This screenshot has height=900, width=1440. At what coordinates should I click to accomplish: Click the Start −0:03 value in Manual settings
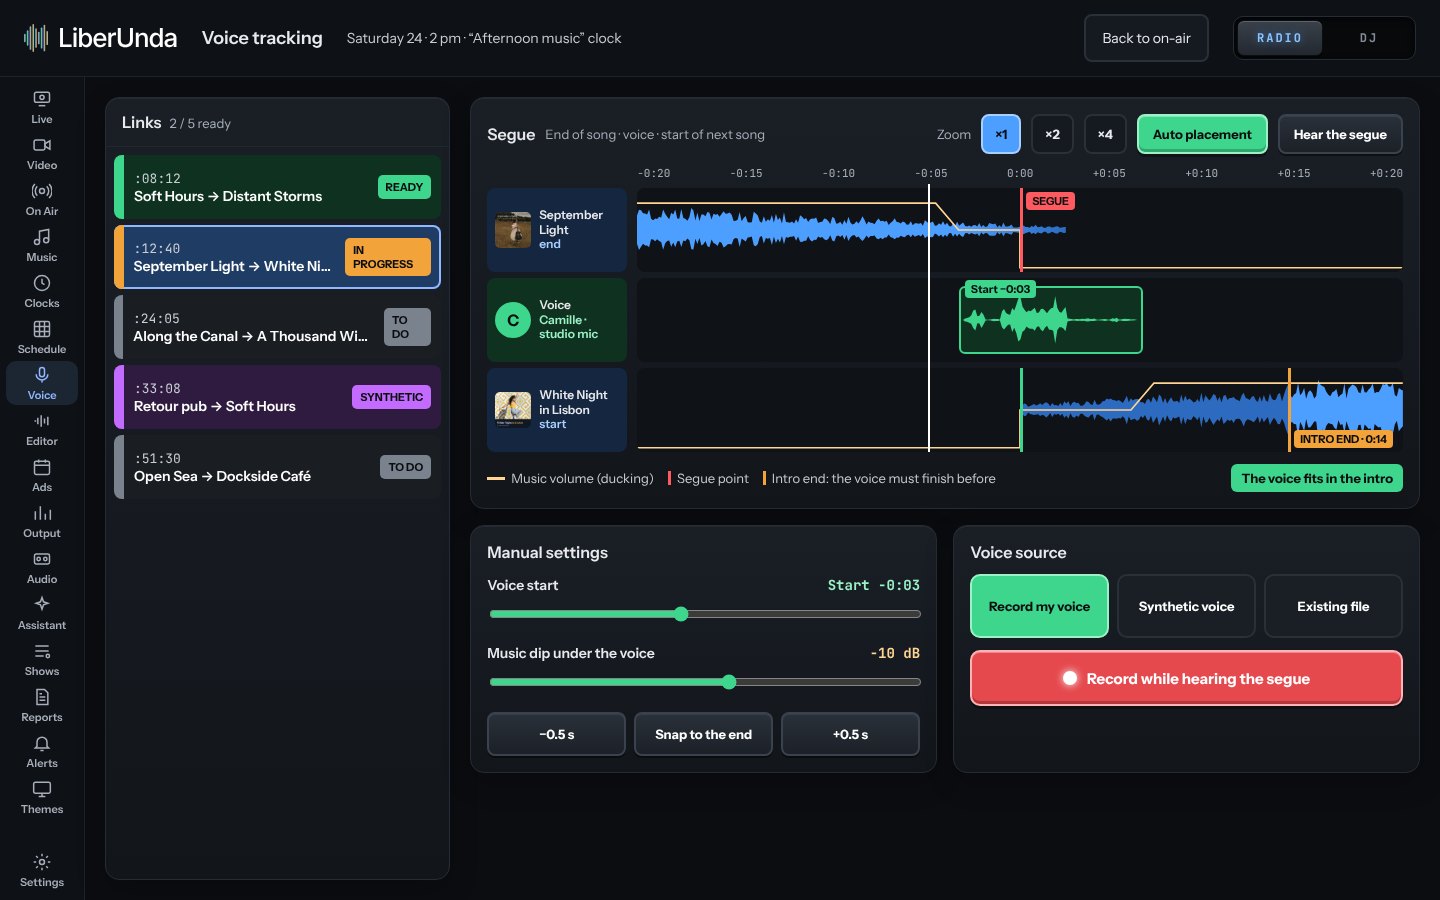(x=873, y=585)
